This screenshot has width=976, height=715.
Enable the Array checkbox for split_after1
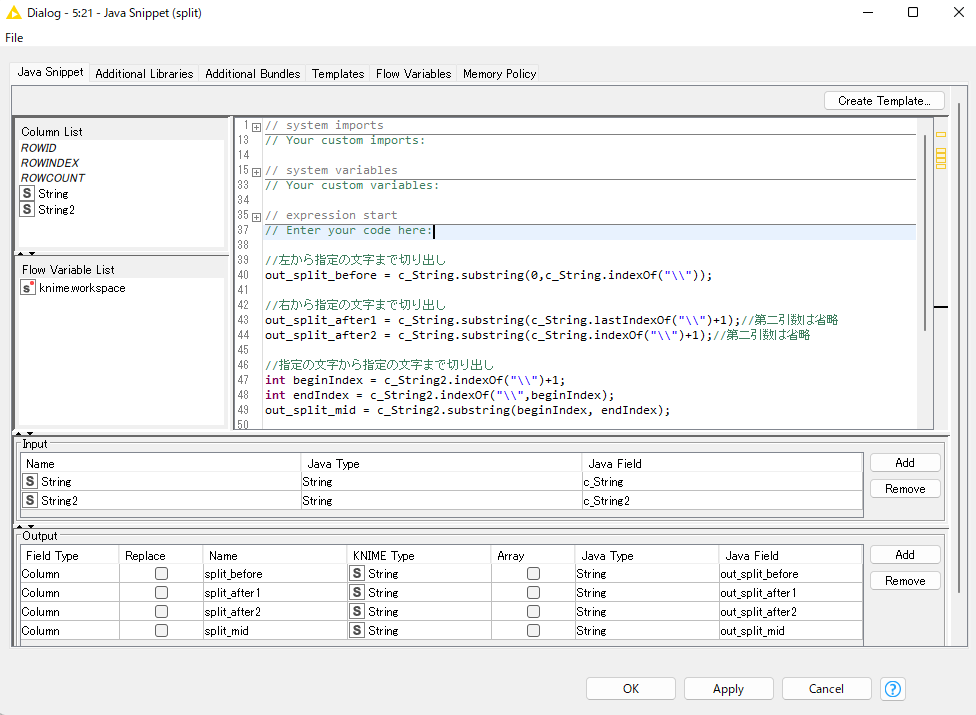533,593
